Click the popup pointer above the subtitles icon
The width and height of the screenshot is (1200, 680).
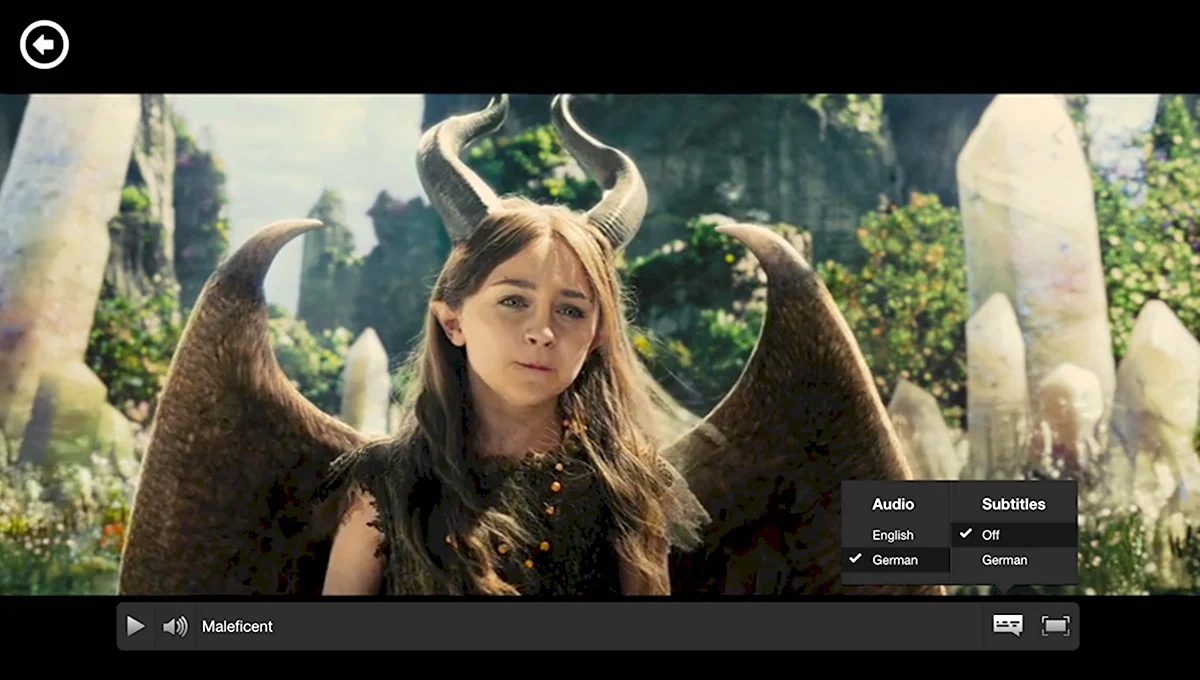coord(1007,589)
